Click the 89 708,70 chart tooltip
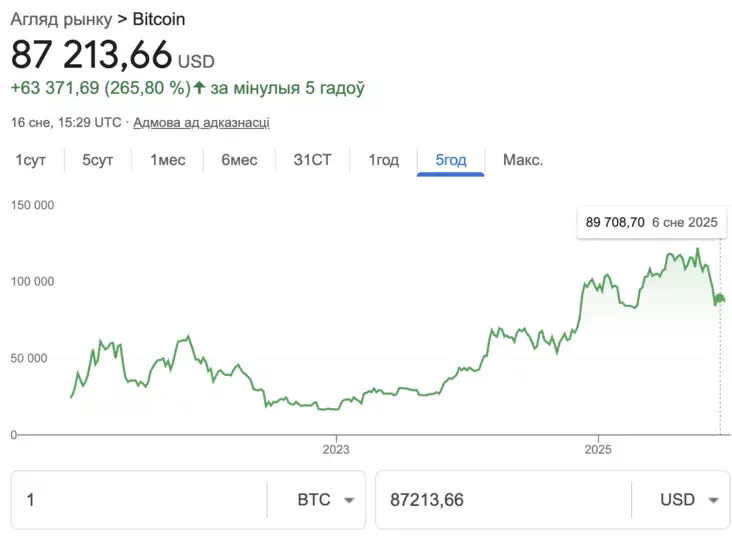The image size is (732, 539). tap(651, 223)
